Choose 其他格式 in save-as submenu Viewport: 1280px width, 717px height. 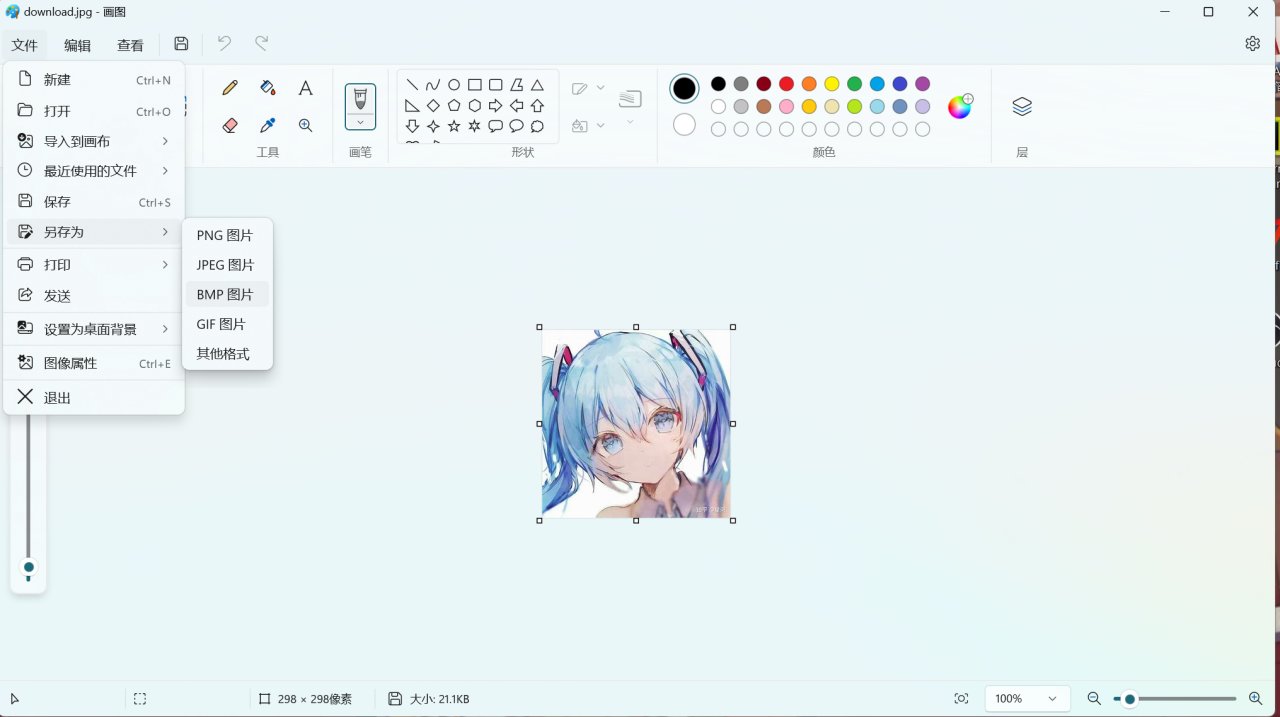pyautogui.click(x=227, y=354)
